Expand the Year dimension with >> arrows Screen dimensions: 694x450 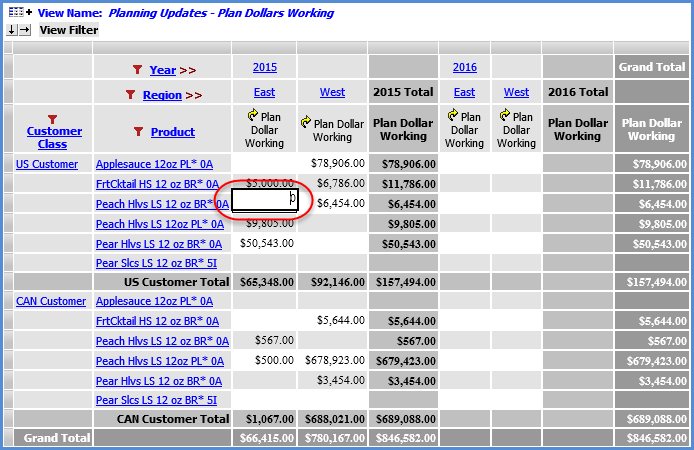[186, 70]
